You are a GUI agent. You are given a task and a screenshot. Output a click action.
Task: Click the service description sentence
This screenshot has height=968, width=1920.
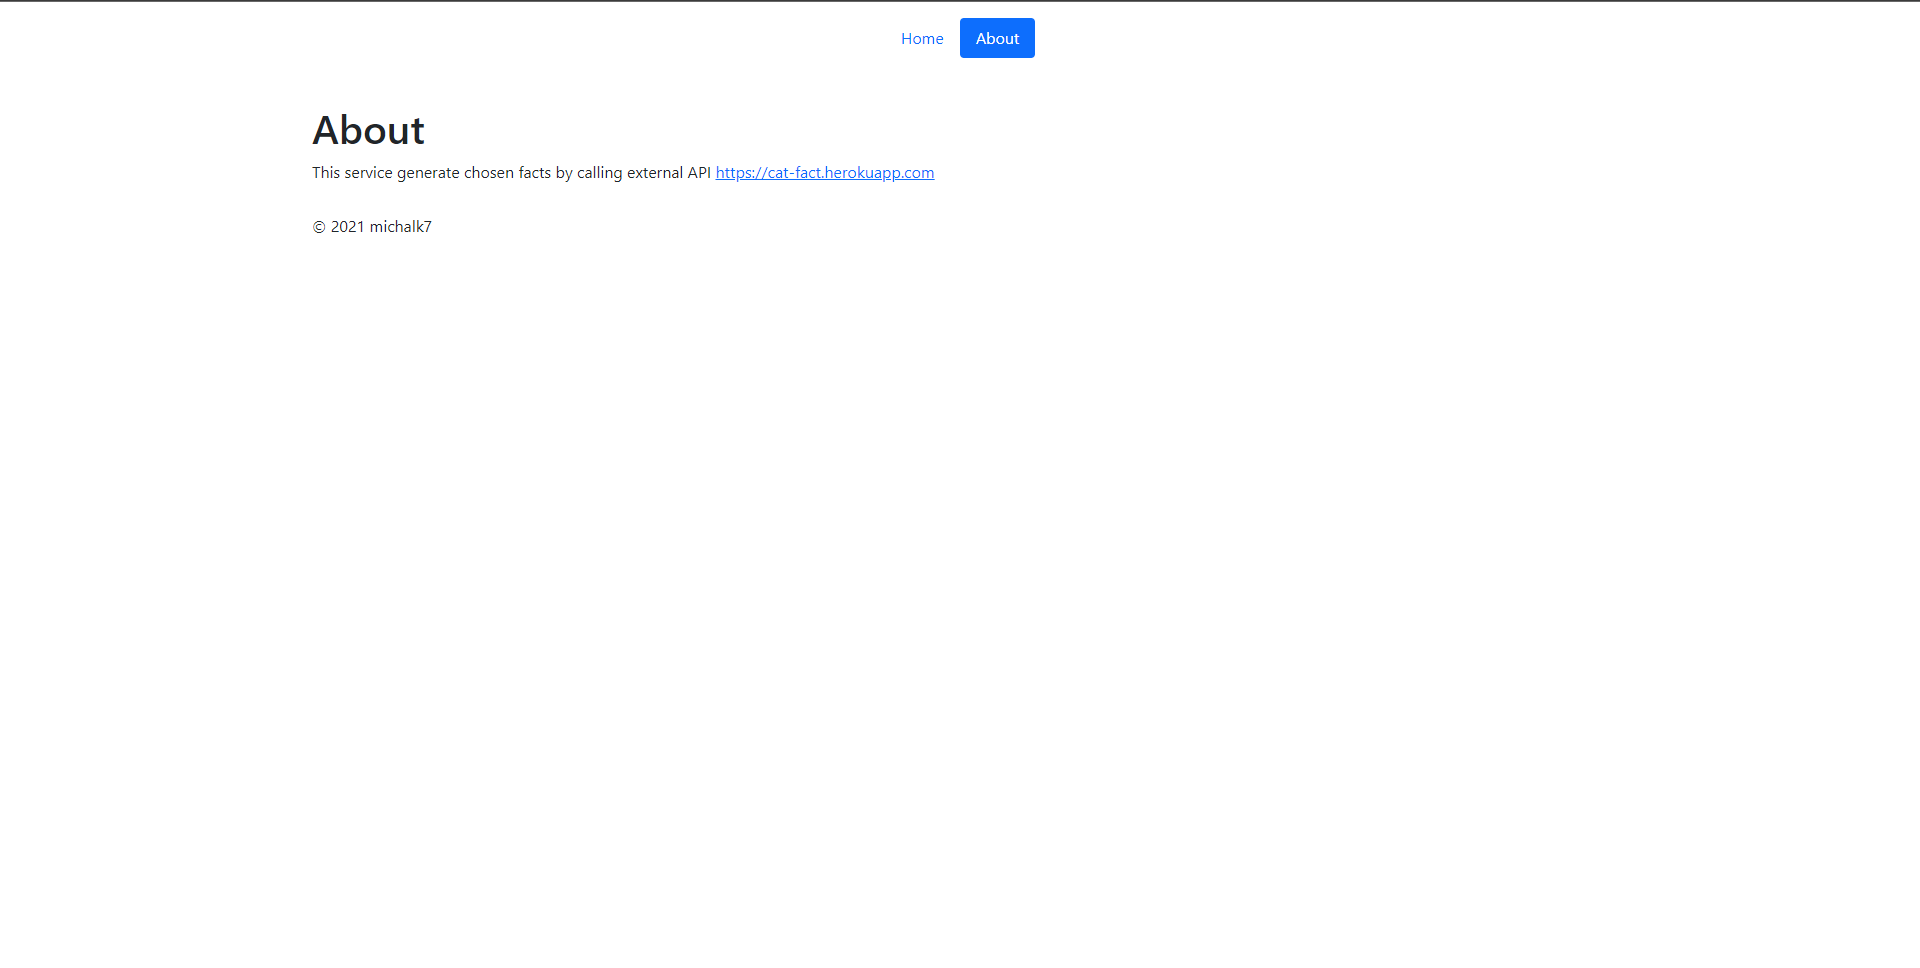pyautogui.click(x=510, y=172)
